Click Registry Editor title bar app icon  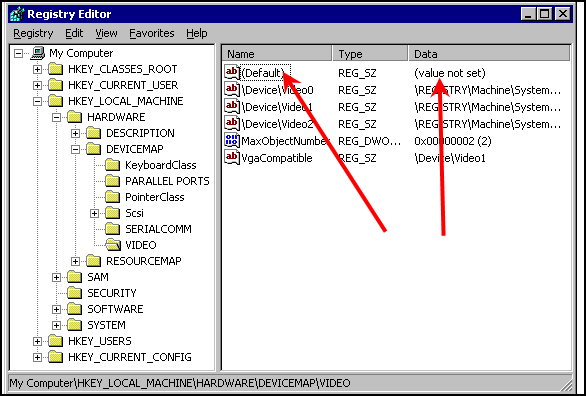click(17, 15)
